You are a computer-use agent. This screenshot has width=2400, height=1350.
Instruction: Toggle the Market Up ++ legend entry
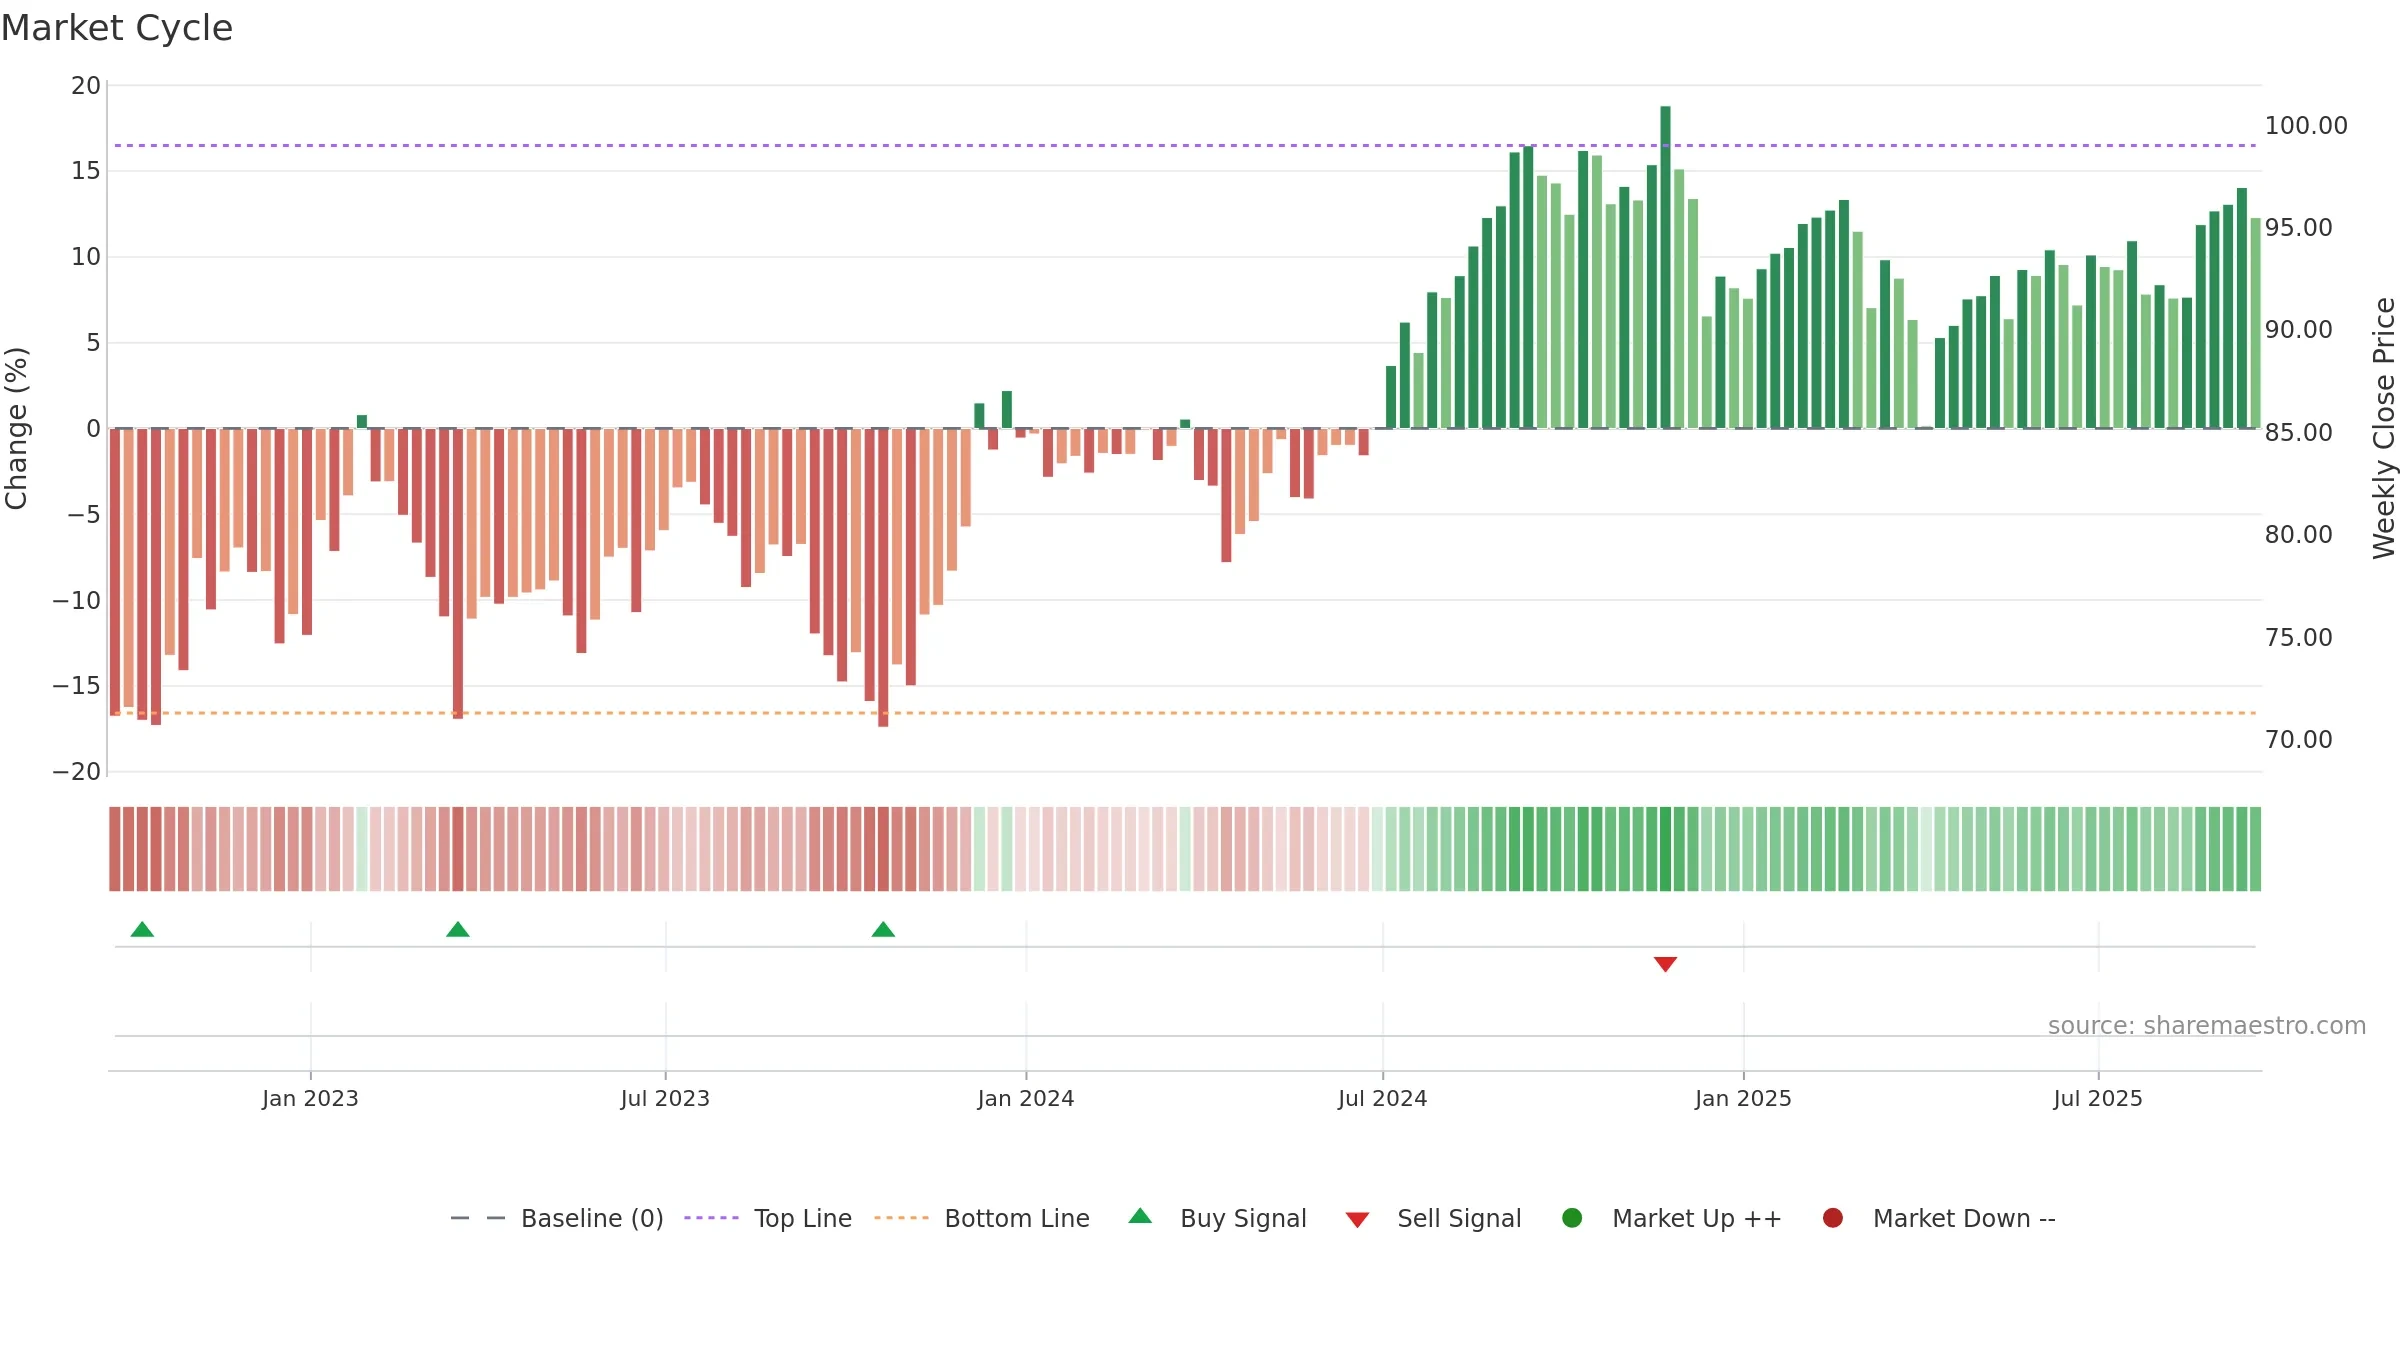click(1672, 1218)
